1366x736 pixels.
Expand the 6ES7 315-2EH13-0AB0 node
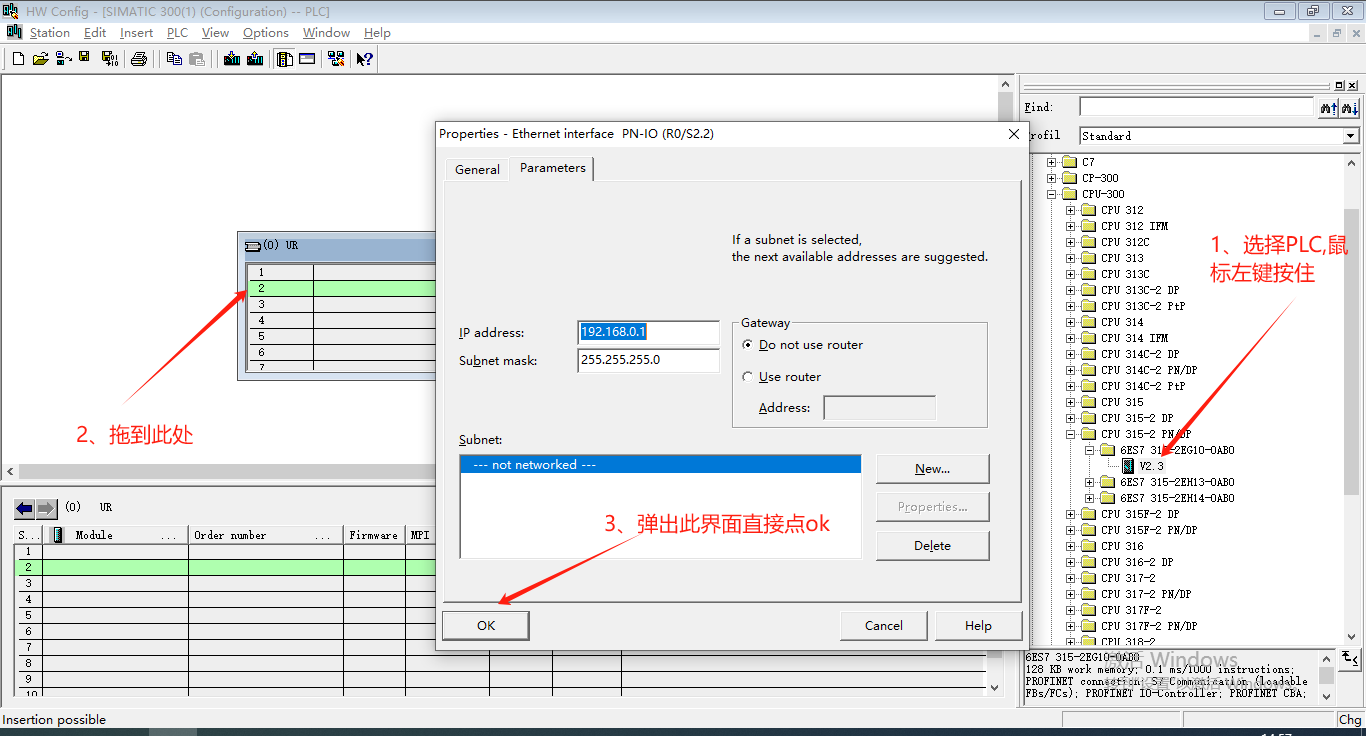[1090, 482]
